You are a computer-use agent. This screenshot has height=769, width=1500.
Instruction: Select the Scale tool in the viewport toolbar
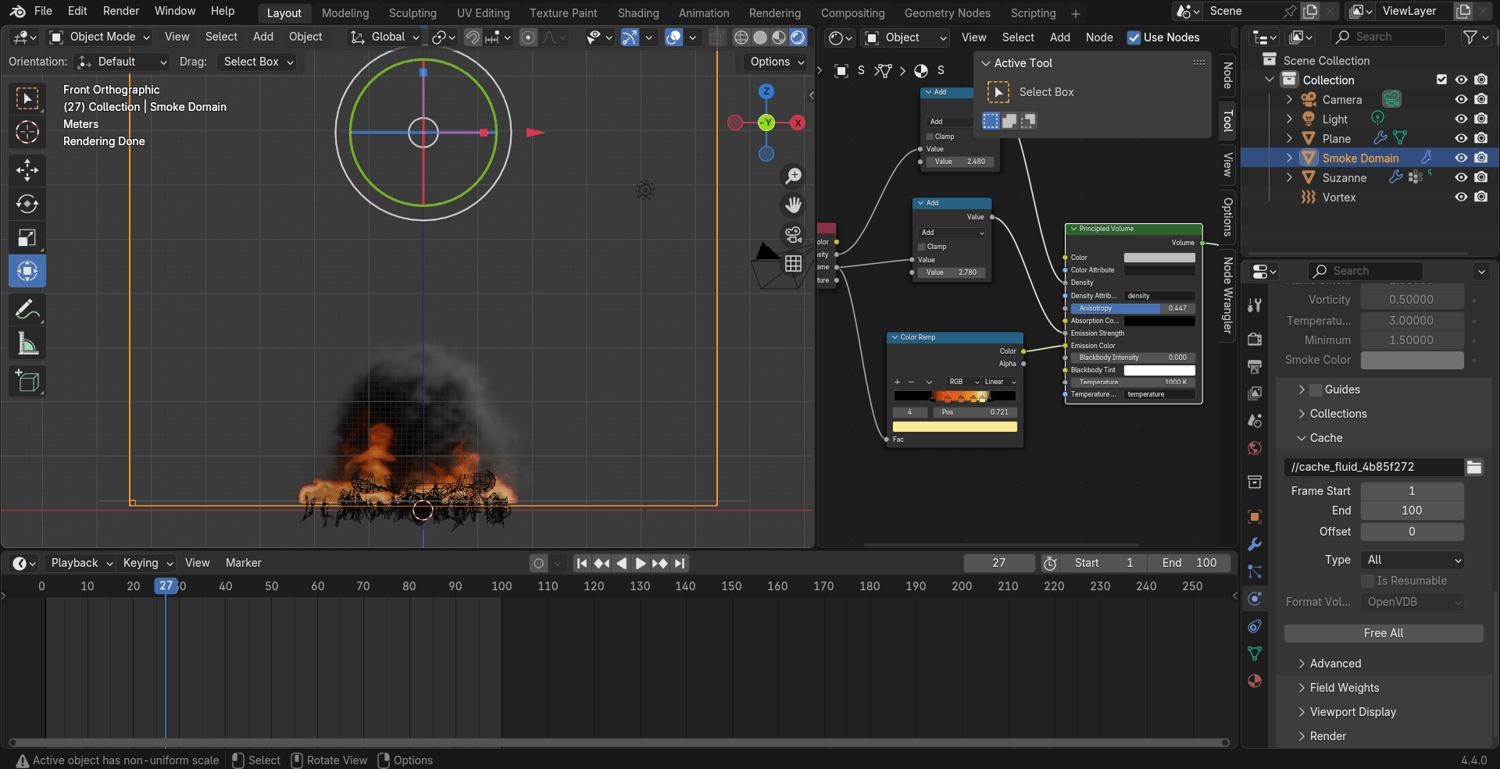coord(27,238)
